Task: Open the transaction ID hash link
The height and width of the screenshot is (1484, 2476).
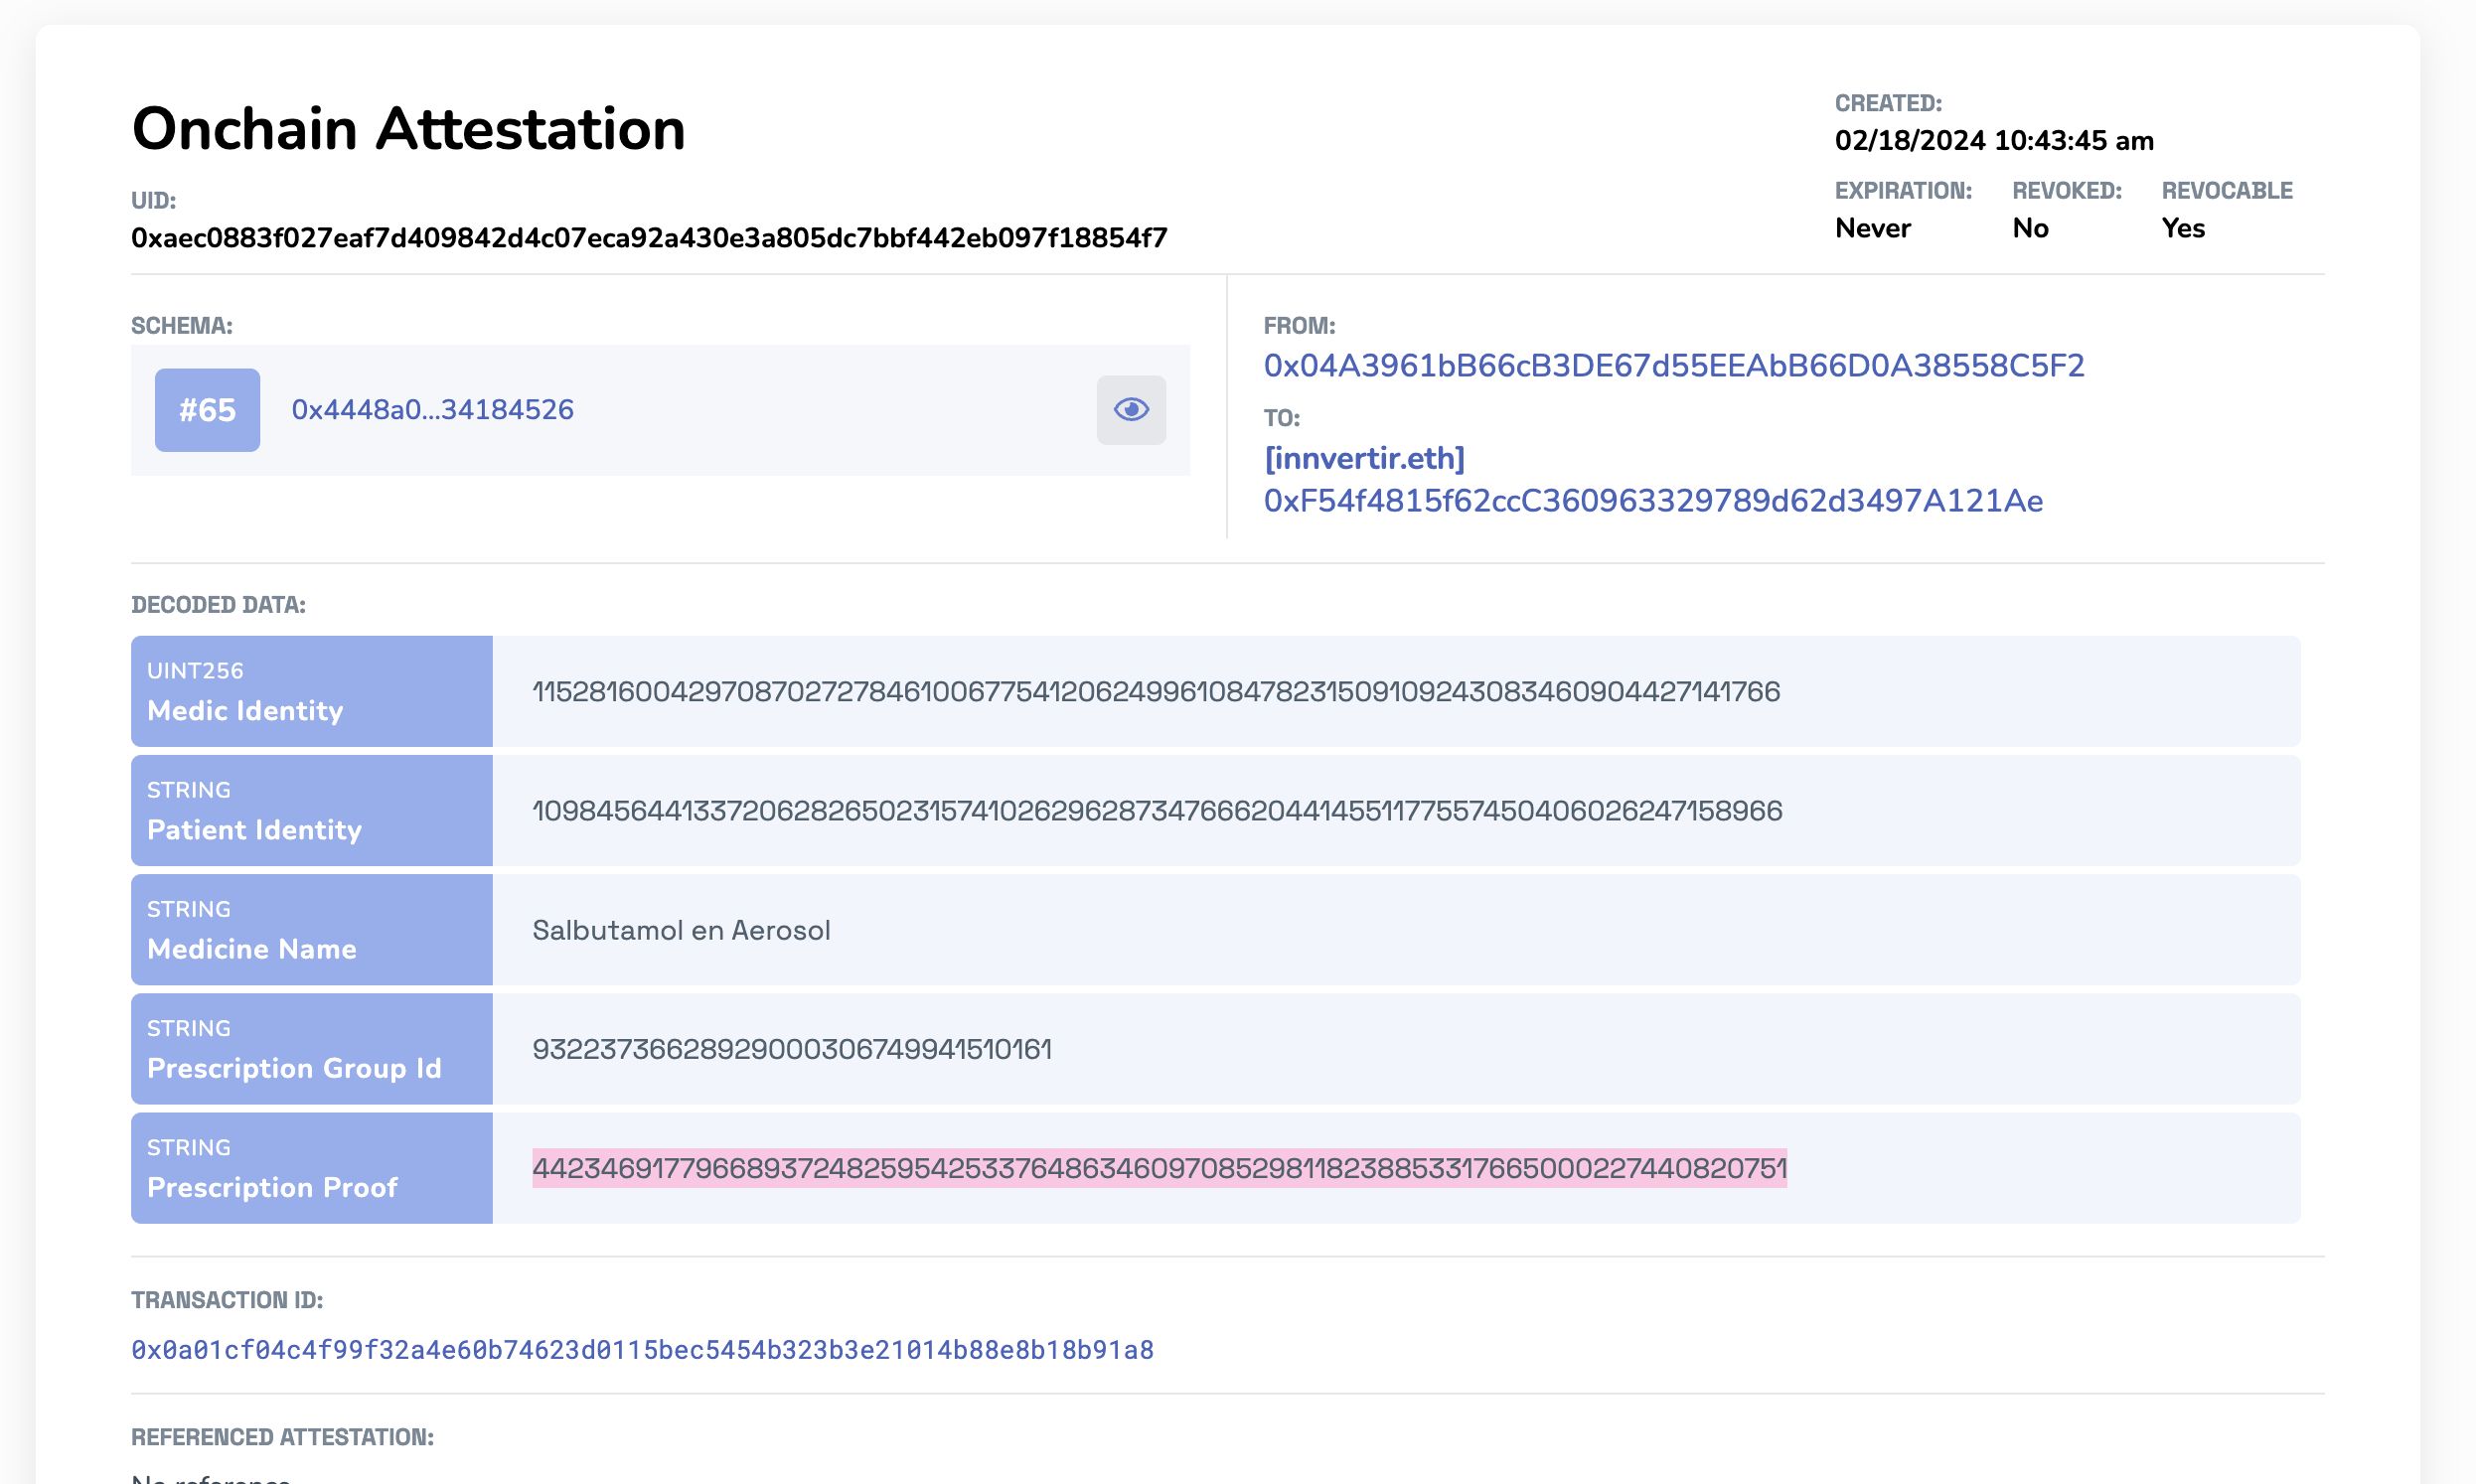Action: (x=642, y=1350)
